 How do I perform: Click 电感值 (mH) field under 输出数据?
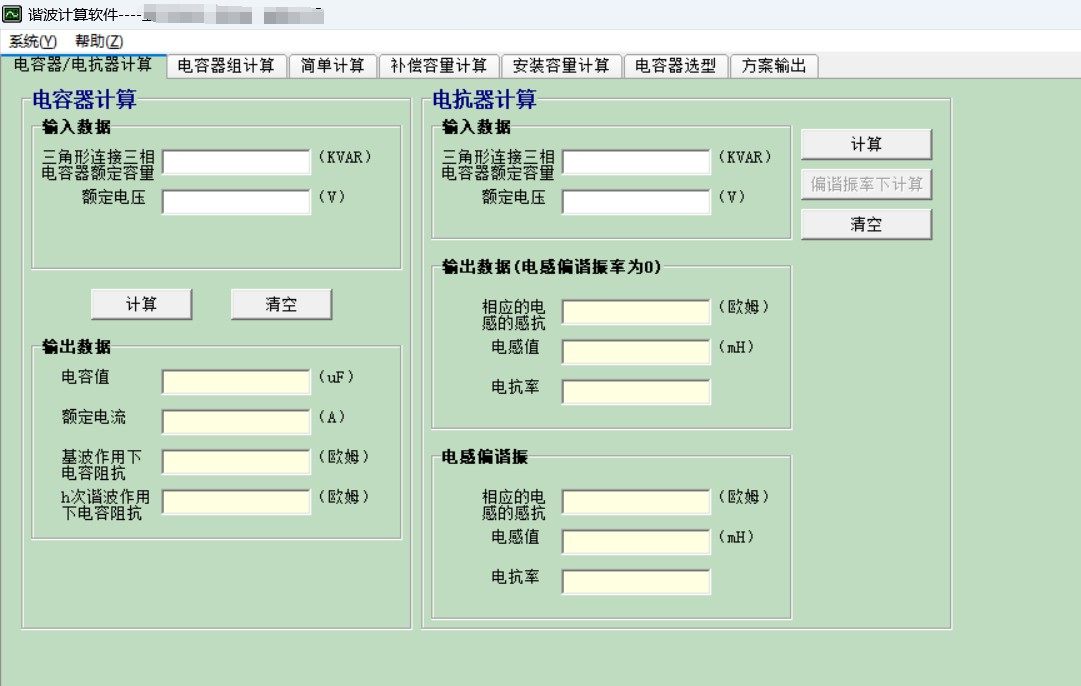pyautogui.click(x=636, y=352)
